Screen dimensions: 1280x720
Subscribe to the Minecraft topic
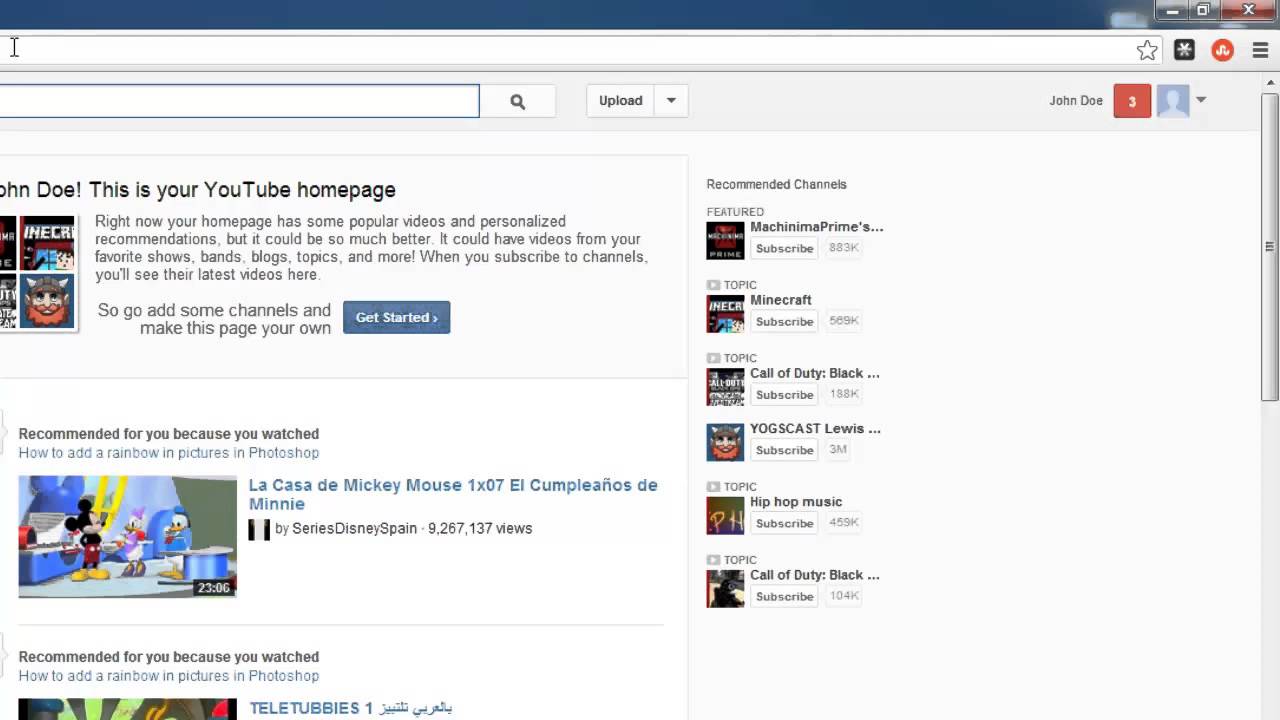coord(784,321)
